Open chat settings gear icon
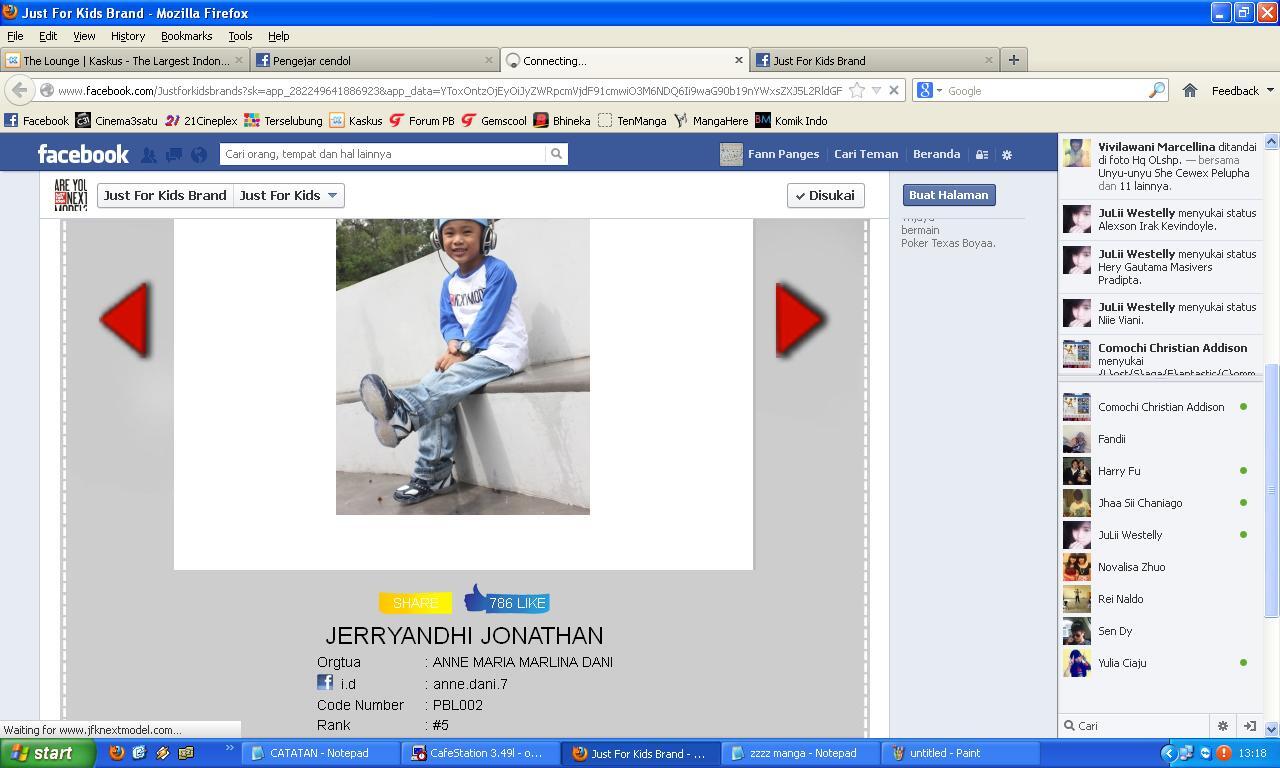 pyautogui.click(x=1222, y=726)
